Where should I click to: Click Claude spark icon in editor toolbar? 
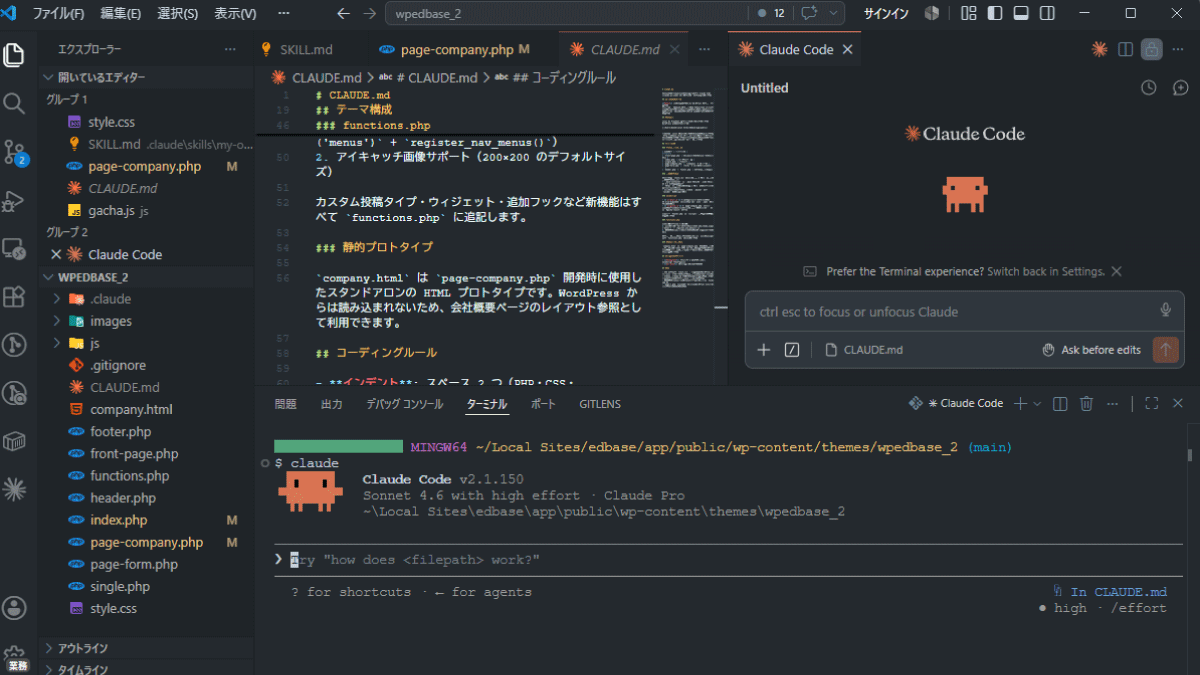pyautogui.click(x=1099, y=49)
